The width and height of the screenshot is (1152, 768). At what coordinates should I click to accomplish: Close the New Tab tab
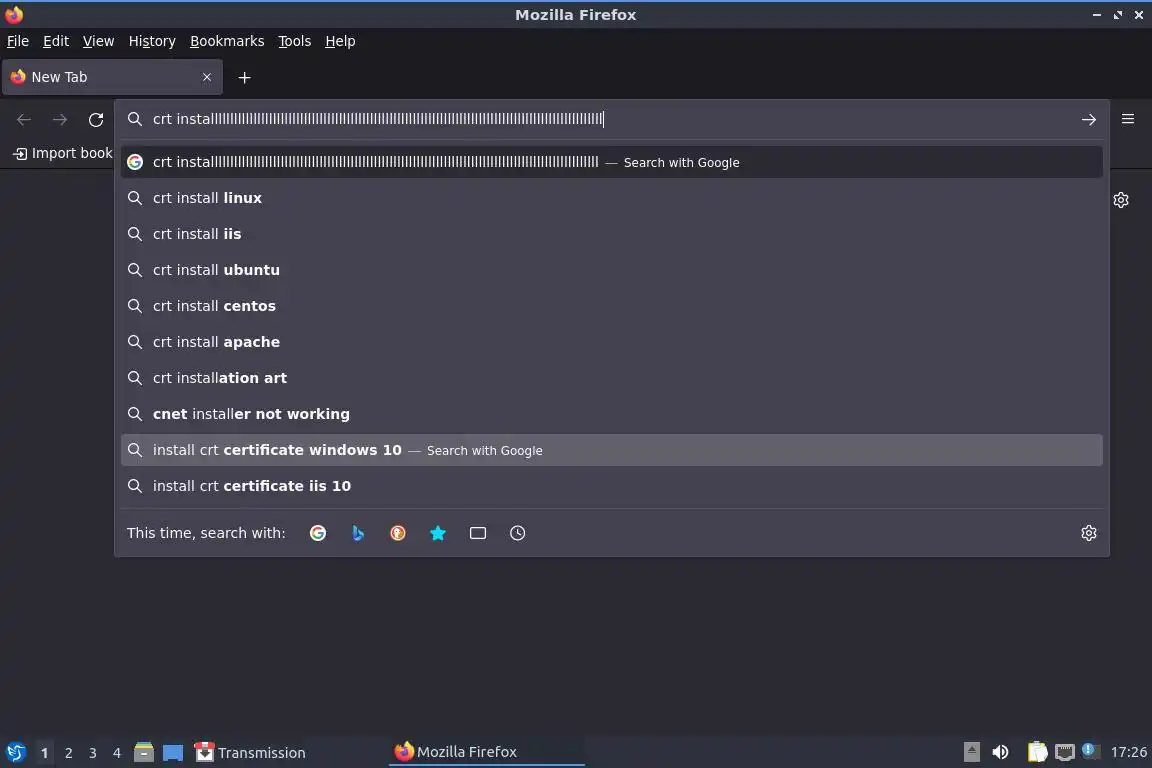[206, 77]
